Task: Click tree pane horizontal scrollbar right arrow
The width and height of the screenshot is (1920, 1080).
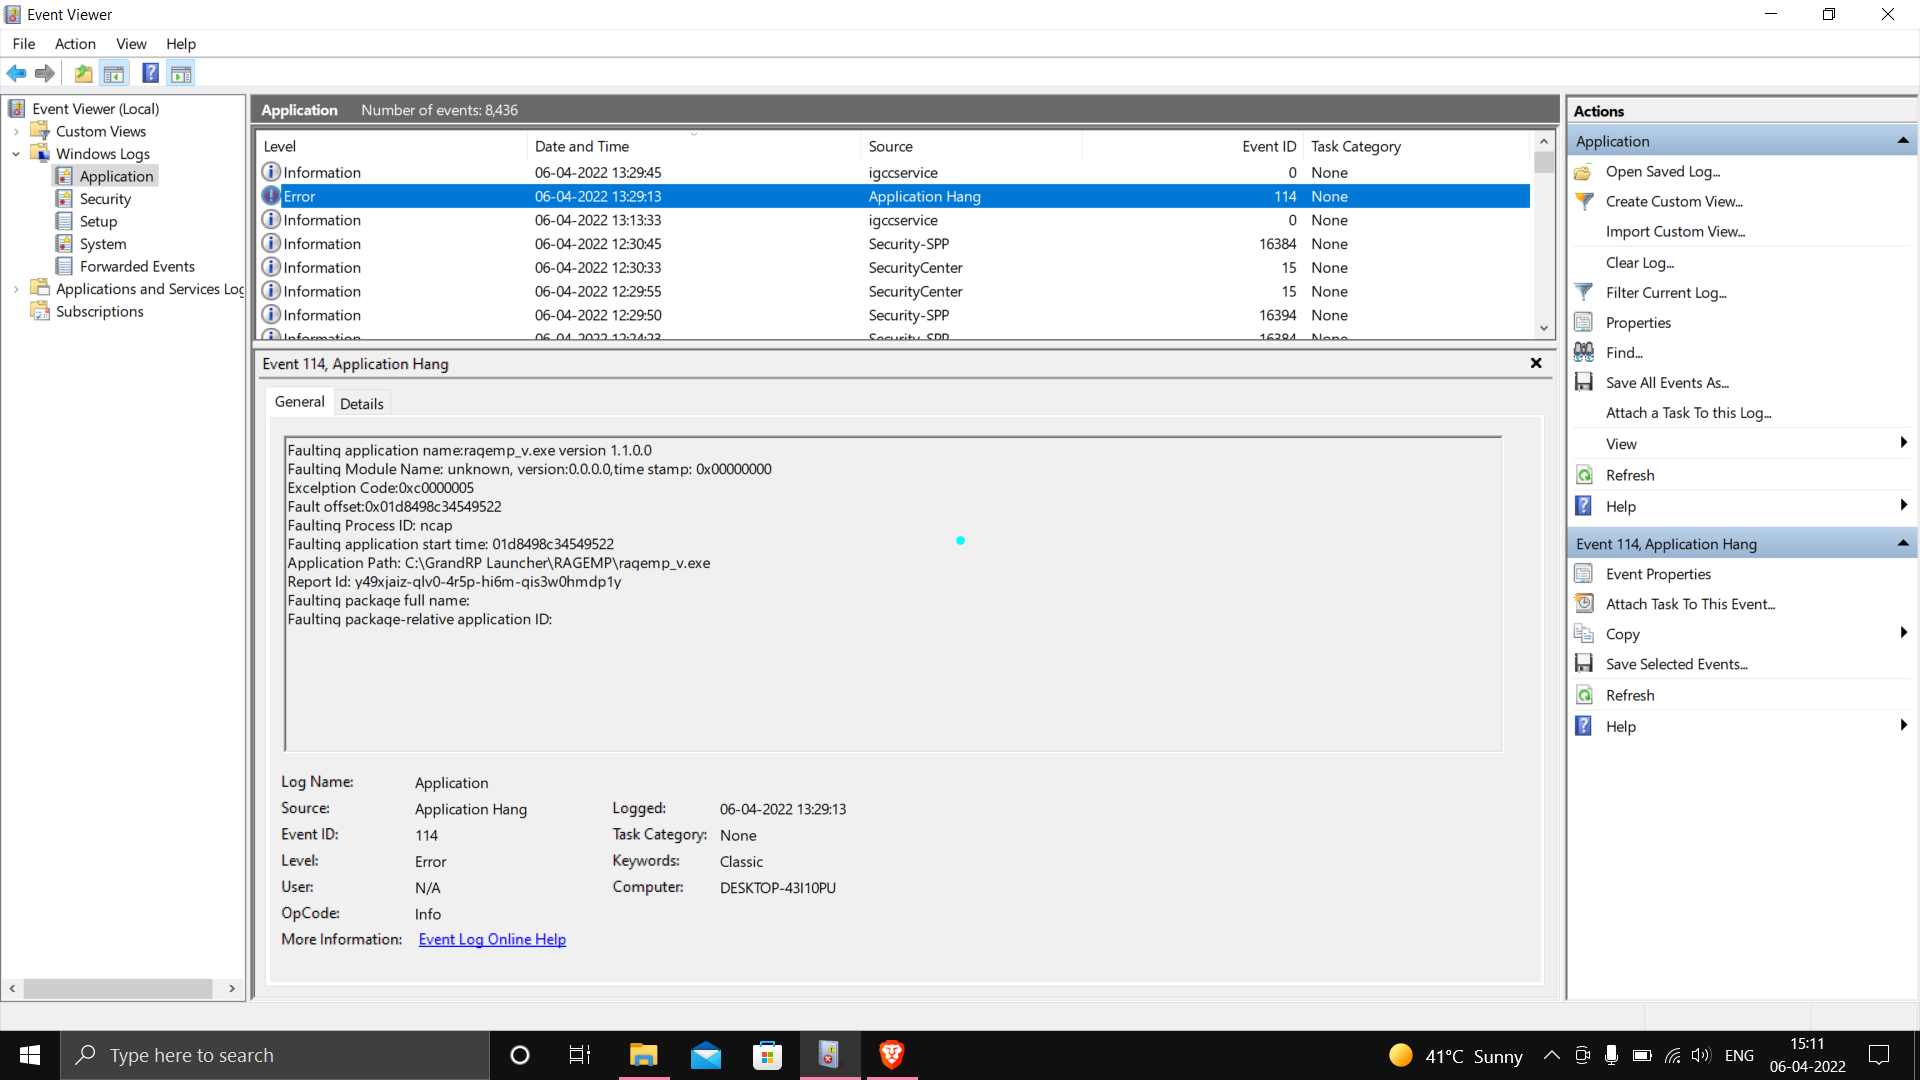Action: [x=232, y=988]
